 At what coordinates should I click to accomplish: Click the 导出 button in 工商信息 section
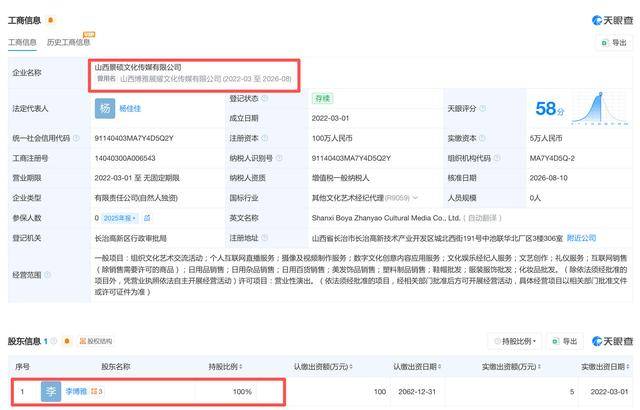coord(614,42)
